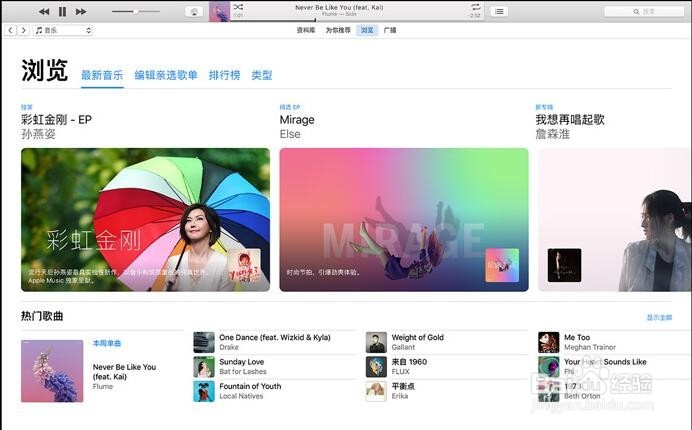Open the 音乐 media type dropdown
The width and height of the screenshot is (692, 430).
(x=63, y=30)
